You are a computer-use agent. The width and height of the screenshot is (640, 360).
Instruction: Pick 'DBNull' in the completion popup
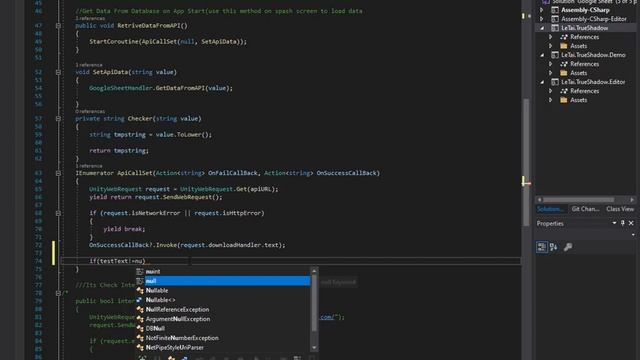coord(155,329)
